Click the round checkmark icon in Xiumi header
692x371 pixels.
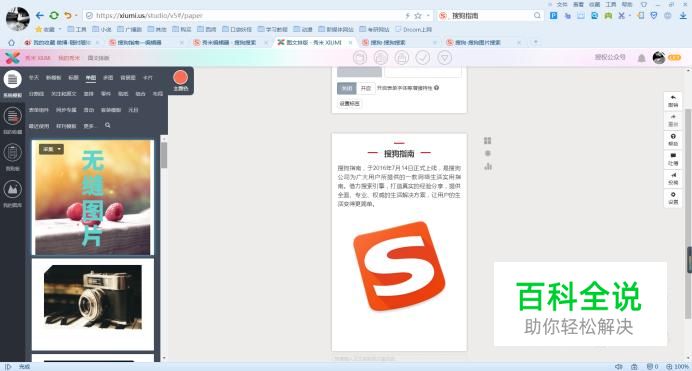click(x=423, y=58)
